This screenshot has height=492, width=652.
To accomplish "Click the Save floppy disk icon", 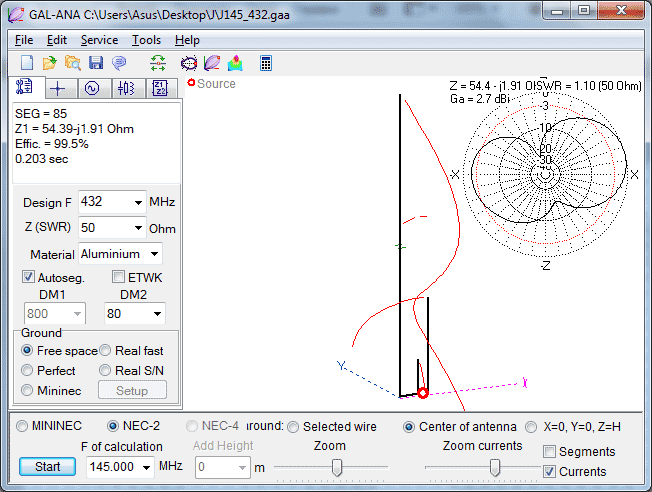I will tap(96, 63).
